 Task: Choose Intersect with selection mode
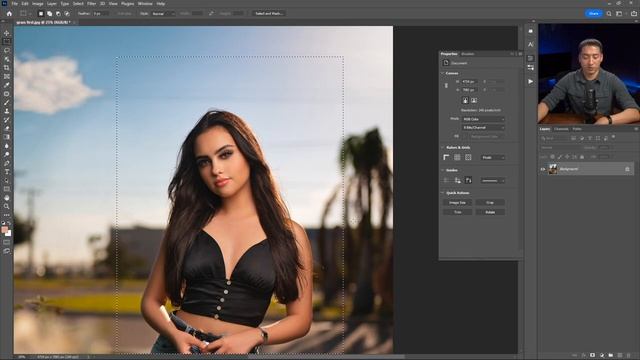67,13
